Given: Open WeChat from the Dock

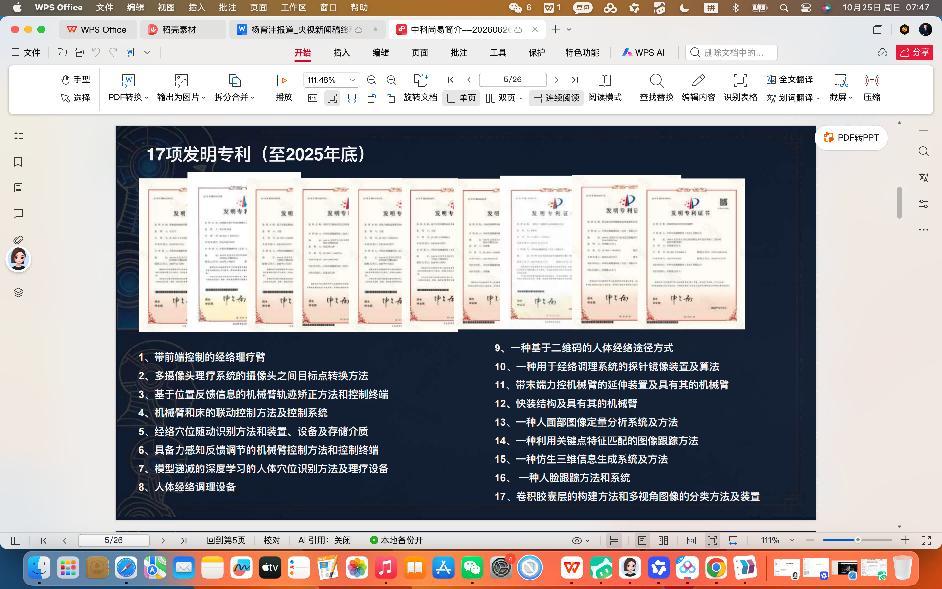Looking at the screenshot, I should (x=472, y=568).
